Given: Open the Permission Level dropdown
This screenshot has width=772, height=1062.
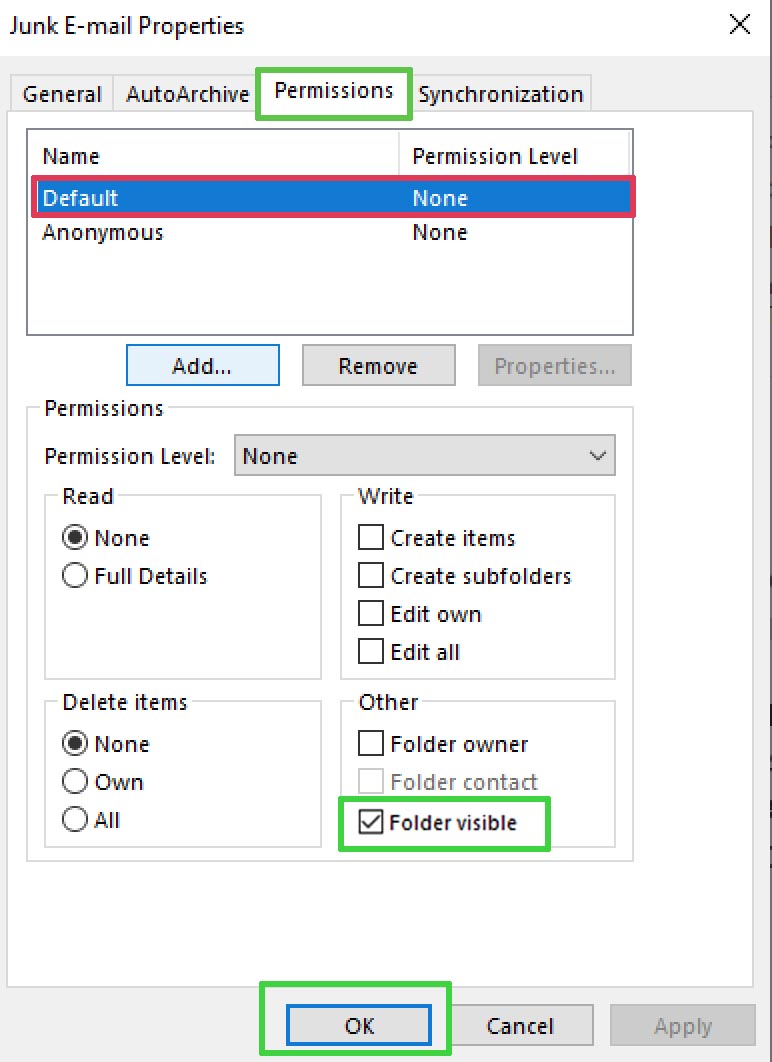Looking at the screenshot, I should coord(424,456).
